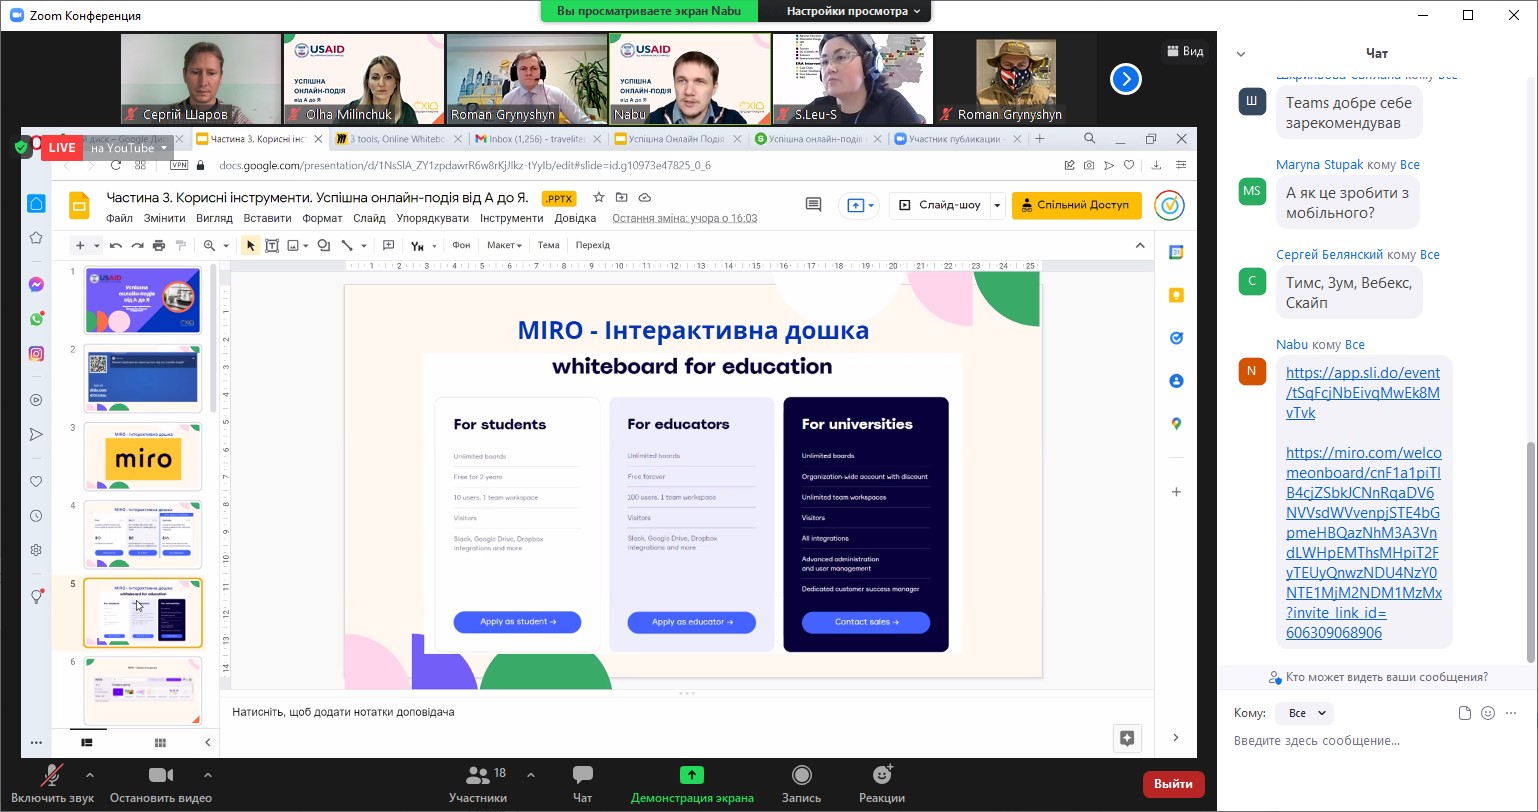Viewport: 1538px width, 812px height.
Task: Click the emoji icon in chat input
Action: 1488,713
